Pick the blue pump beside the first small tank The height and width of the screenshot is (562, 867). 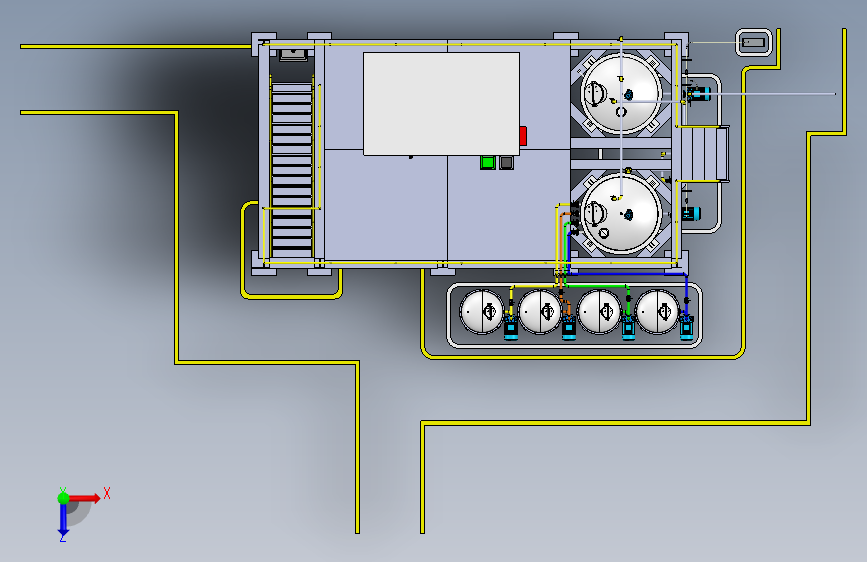tap(511, 327)
